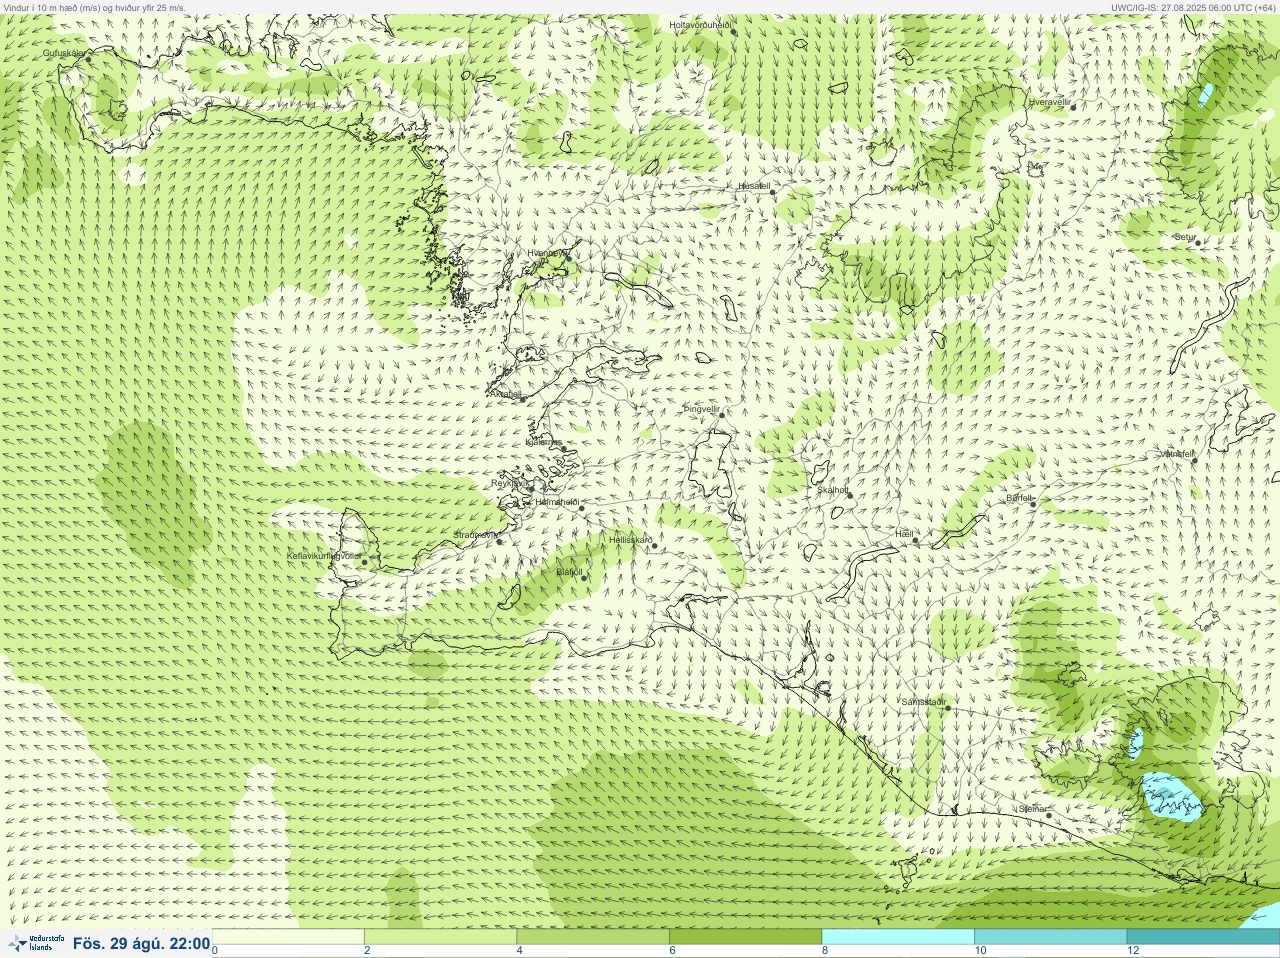Click the Holtavörðuheiði station marker
The image size is (1280, 958).
733,31
